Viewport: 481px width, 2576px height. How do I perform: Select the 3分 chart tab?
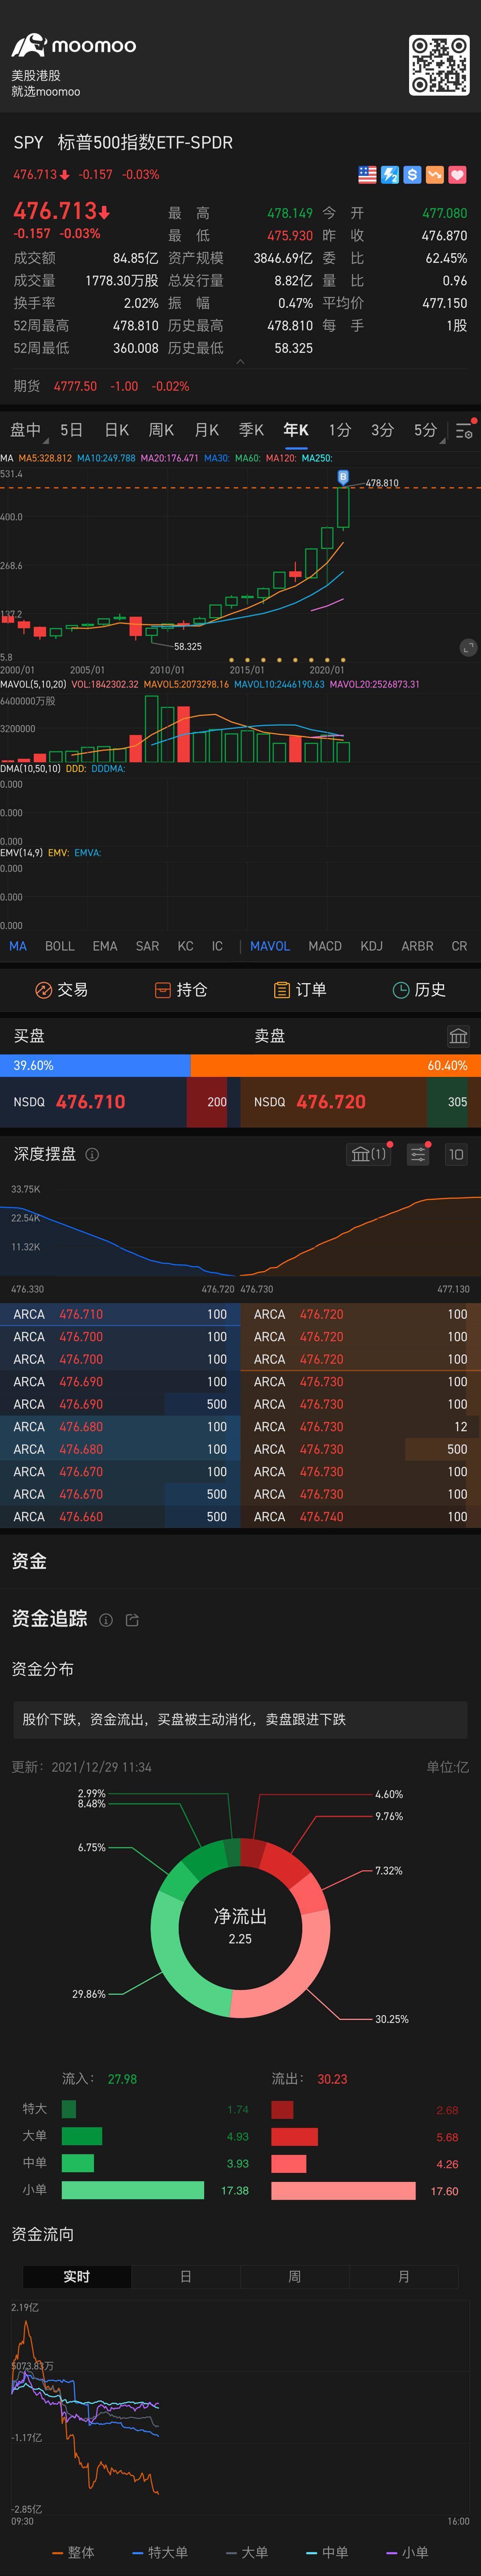coord(382,430)
